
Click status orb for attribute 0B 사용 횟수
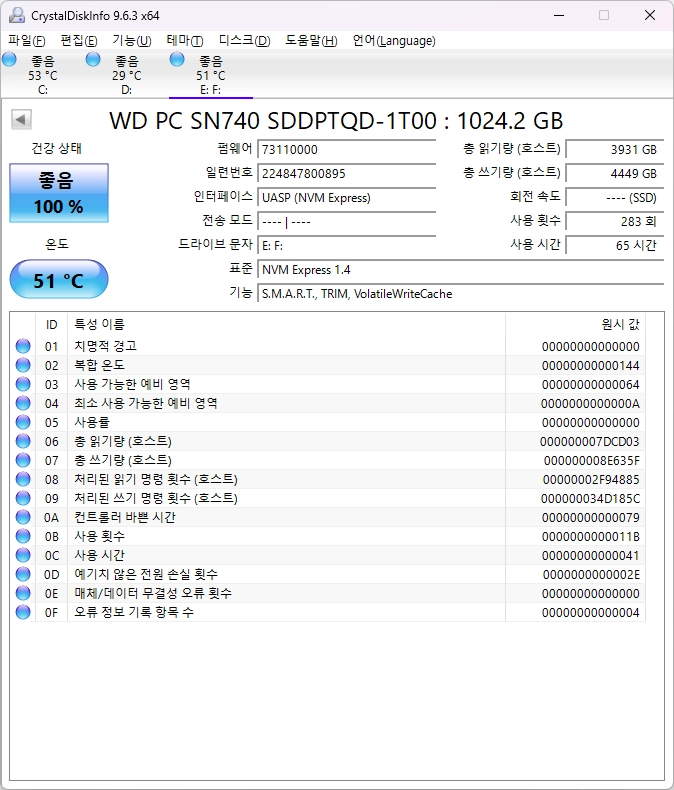23,536
